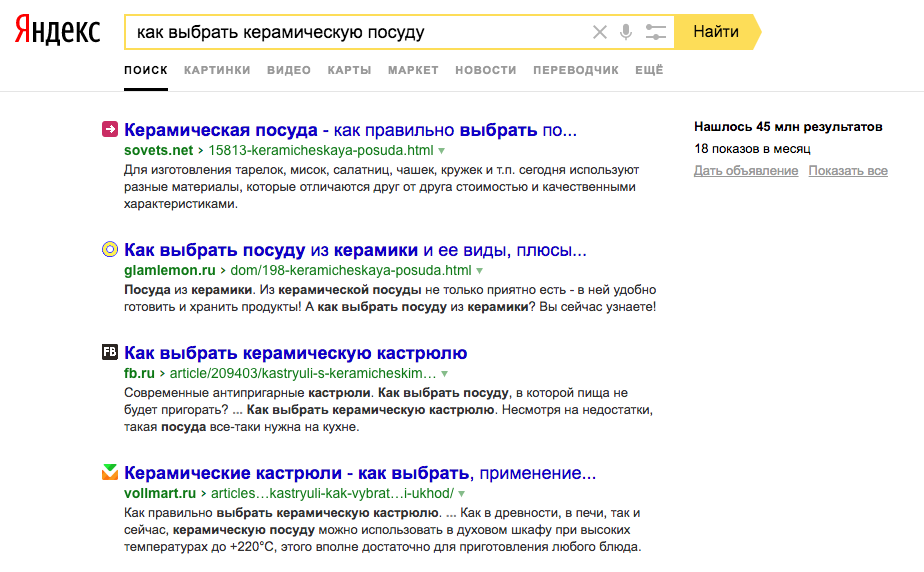The height and width of the screenshot is (572, 924).
Task: Open dom/198-keramicheskaya-posuda.html path link
Action: click(x=351, y=270)
